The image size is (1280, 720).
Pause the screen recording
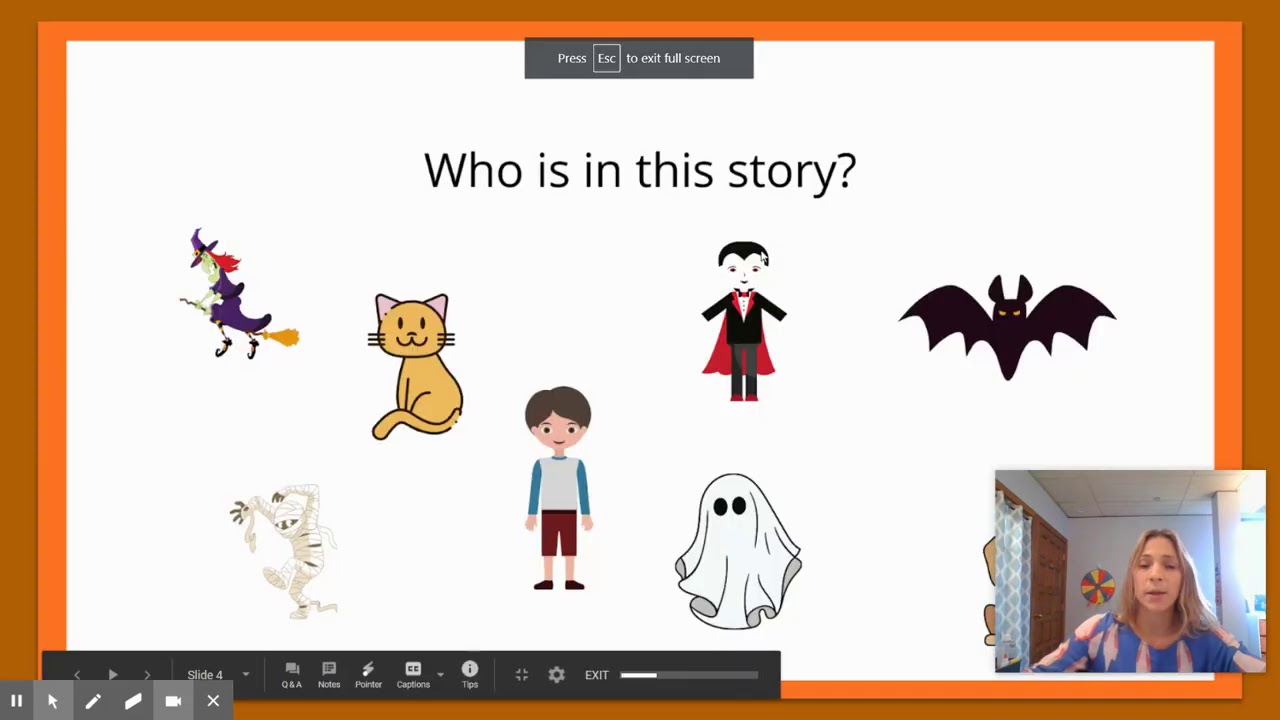click(16, 701)
